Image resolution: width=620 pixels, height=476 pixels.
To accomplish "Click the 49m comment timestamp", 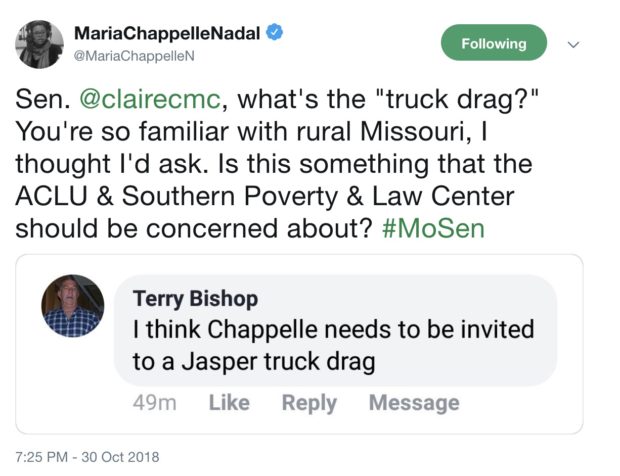I will click(154, 403).
